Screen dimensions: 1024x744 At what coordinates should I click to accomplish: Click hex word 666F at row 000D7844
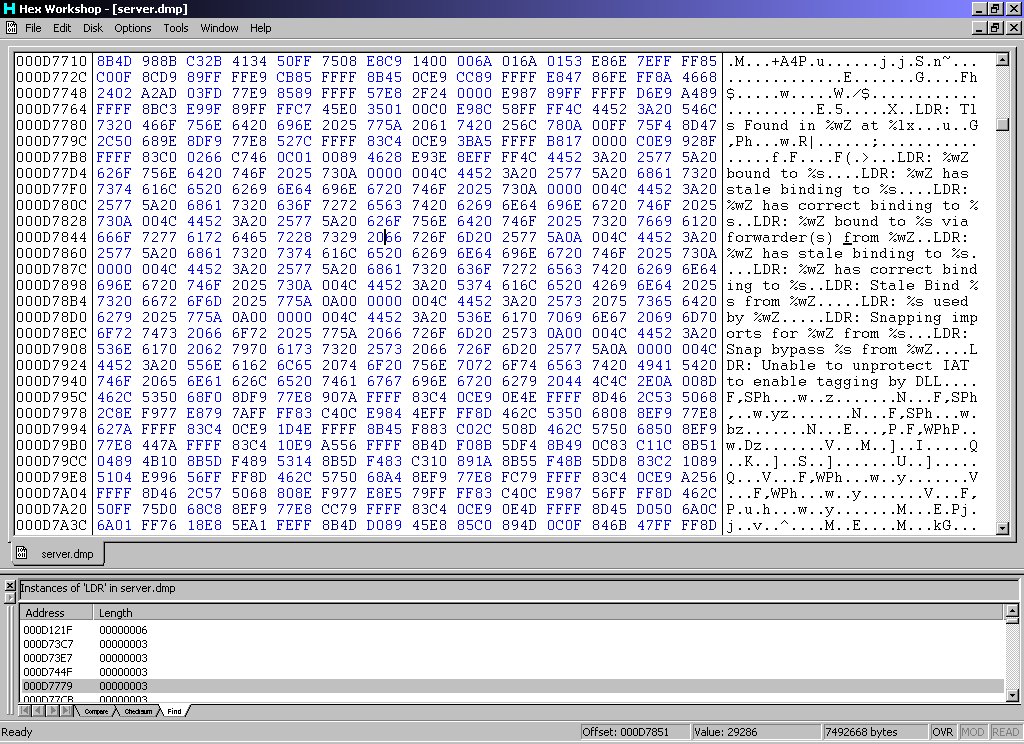point(114,237)
